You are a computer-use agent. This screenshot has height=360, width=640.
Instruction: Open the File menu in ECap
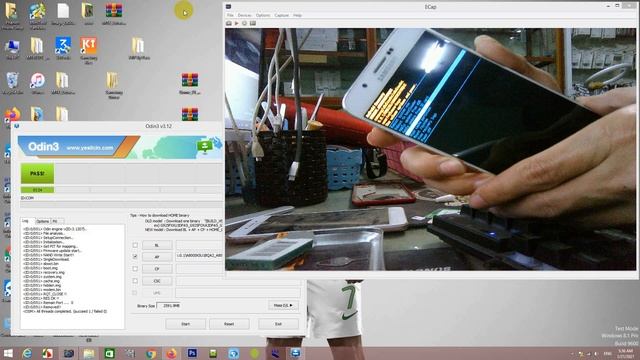coord(230,15)
